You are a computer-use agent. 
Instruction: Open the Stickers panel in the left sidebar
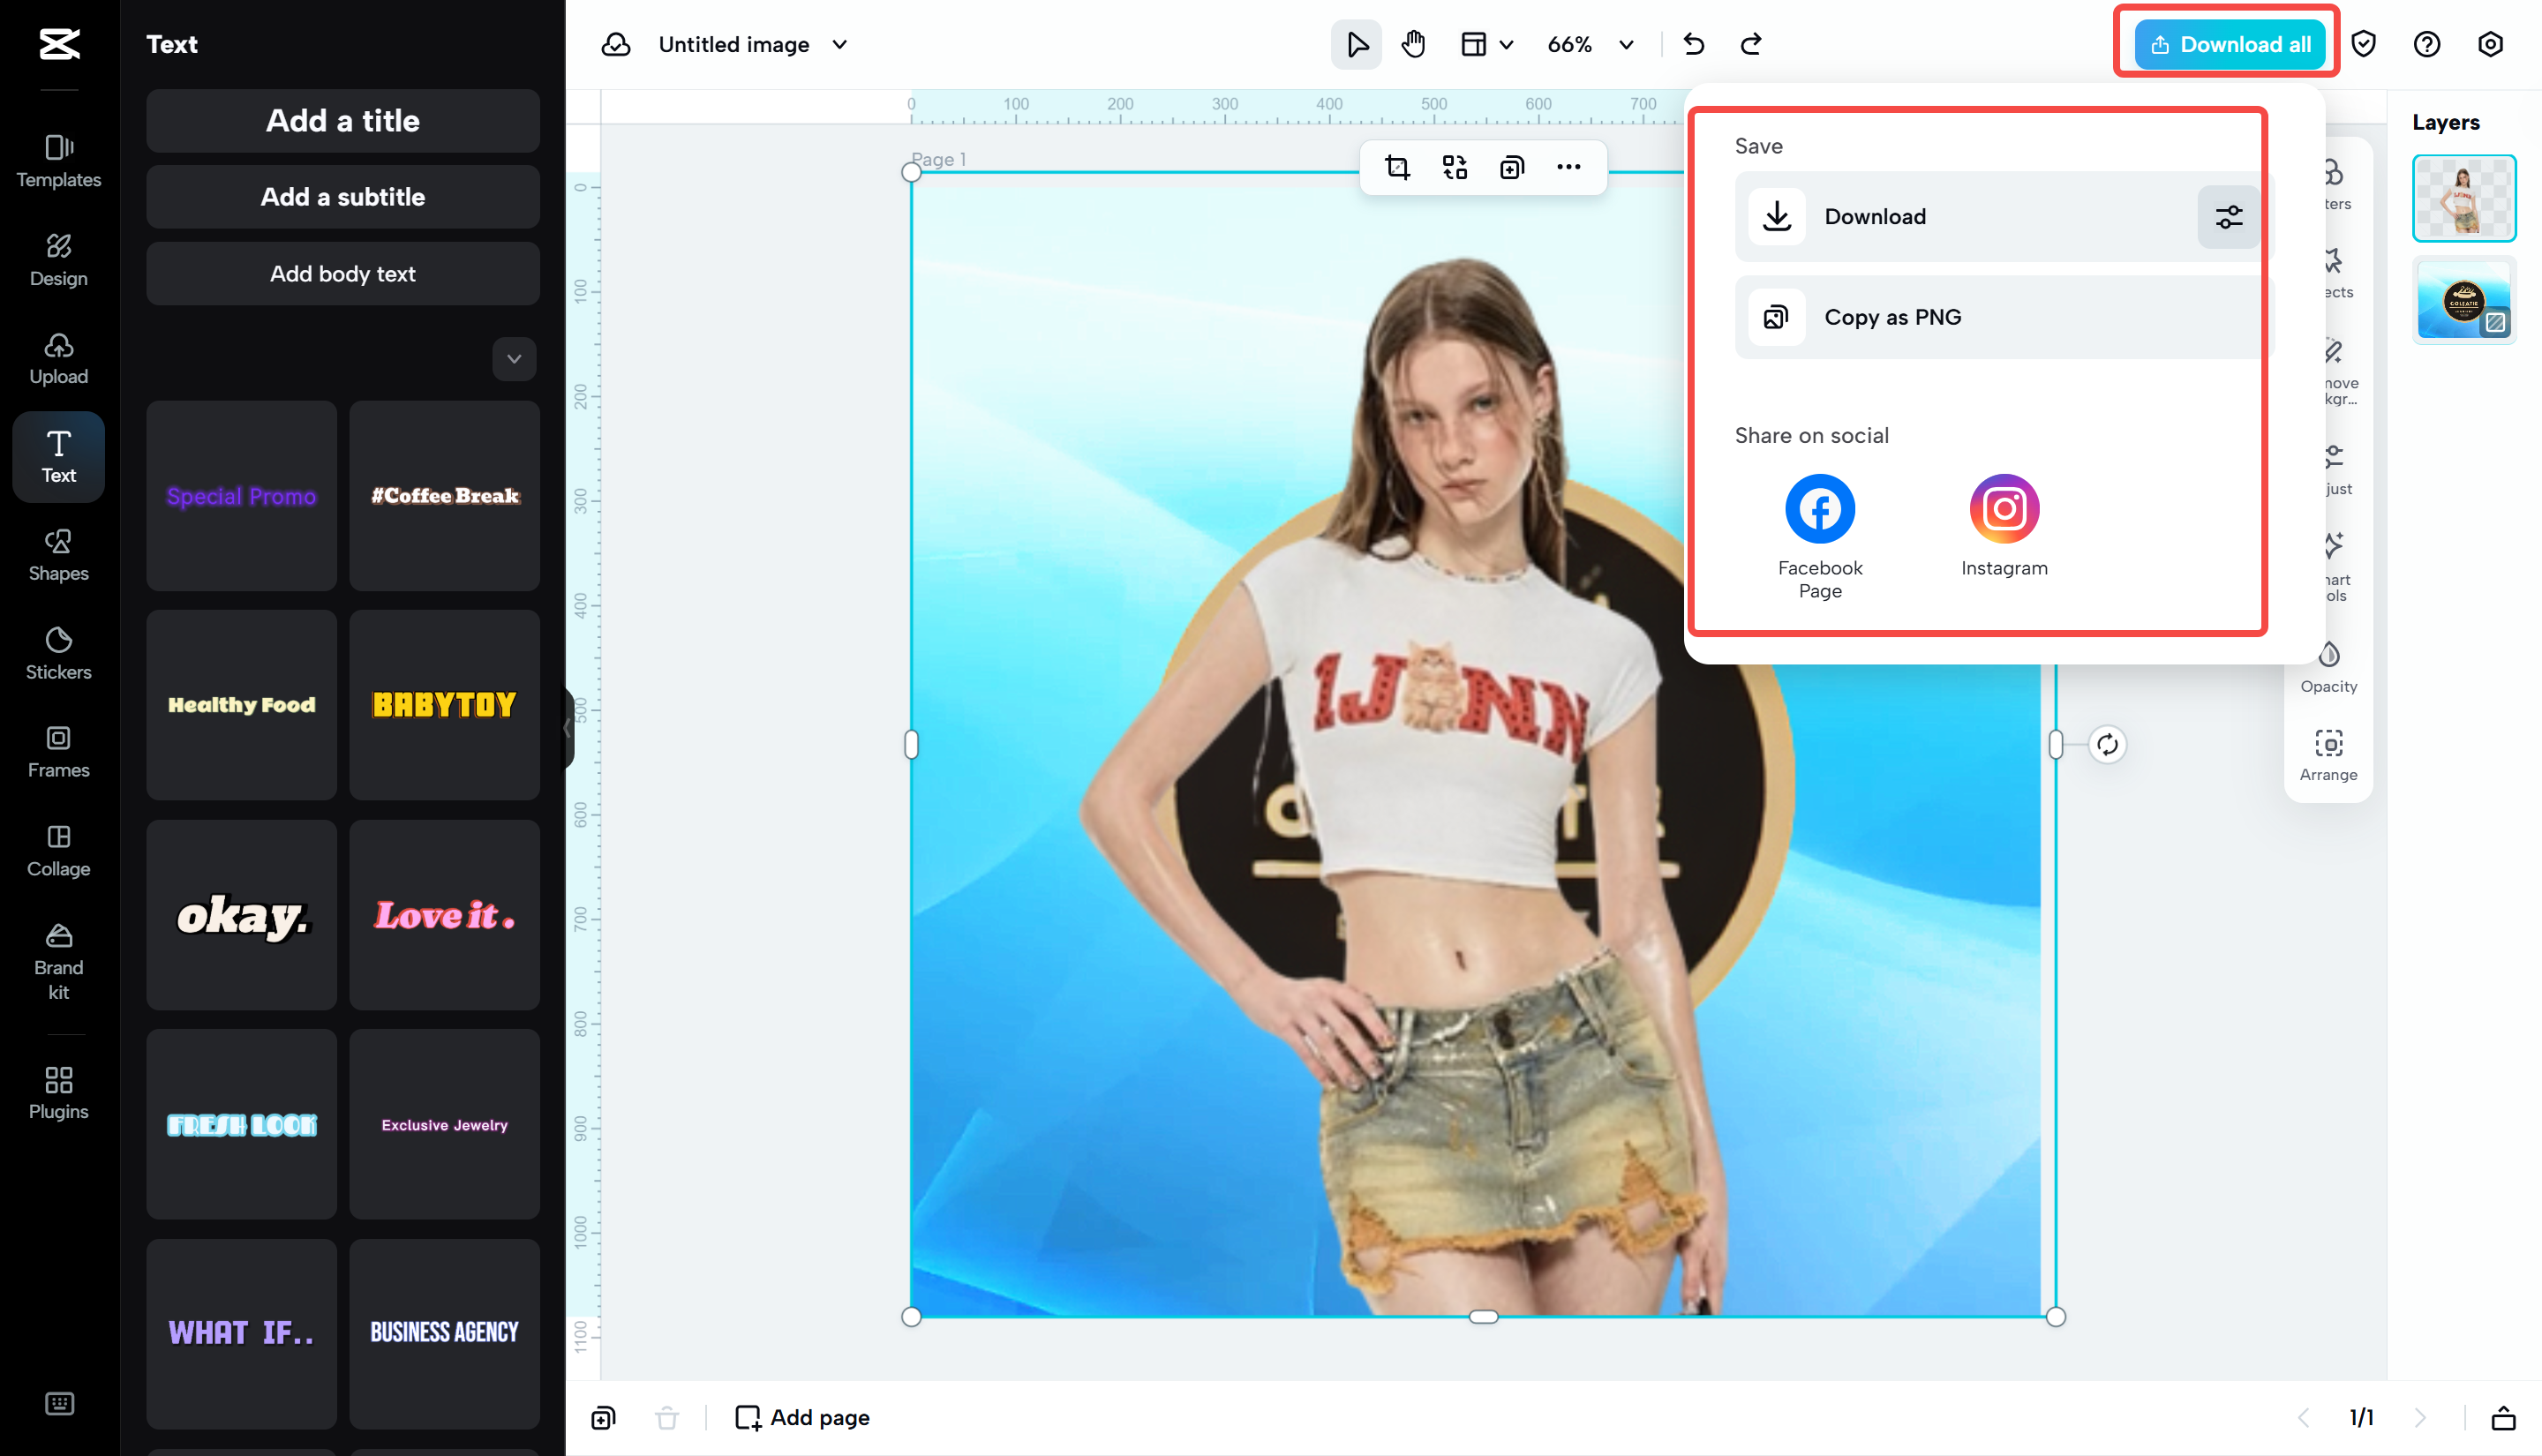tap(58, 655)
